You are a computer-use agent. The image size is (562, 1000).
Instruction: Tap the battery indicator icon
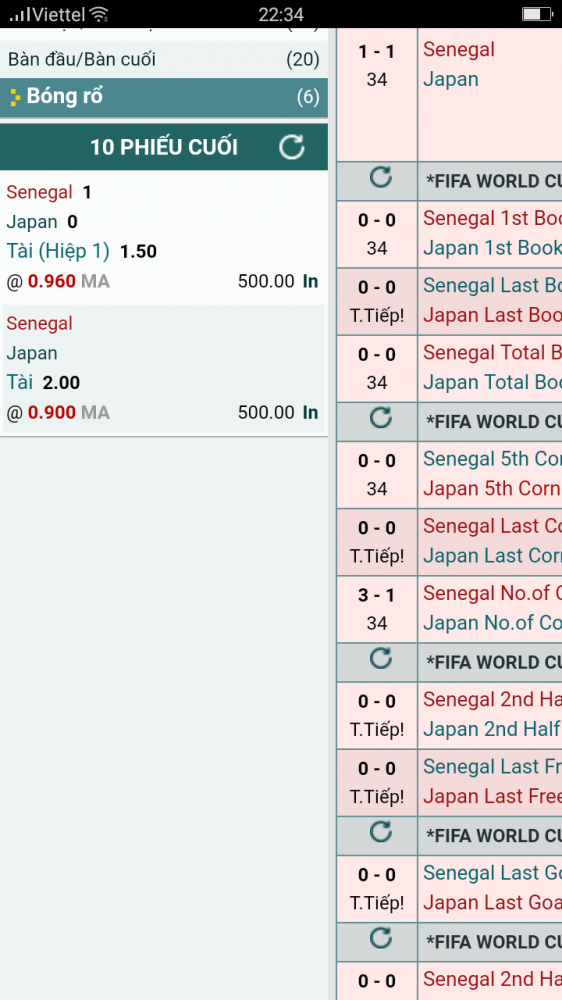536,14
